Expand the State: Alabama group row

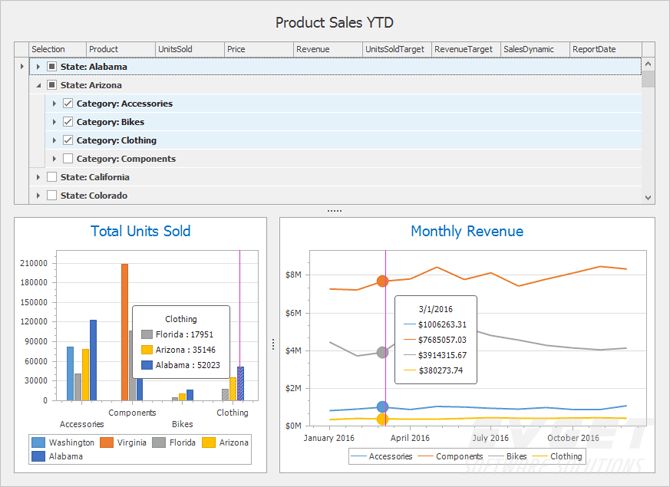pos(38,67)
